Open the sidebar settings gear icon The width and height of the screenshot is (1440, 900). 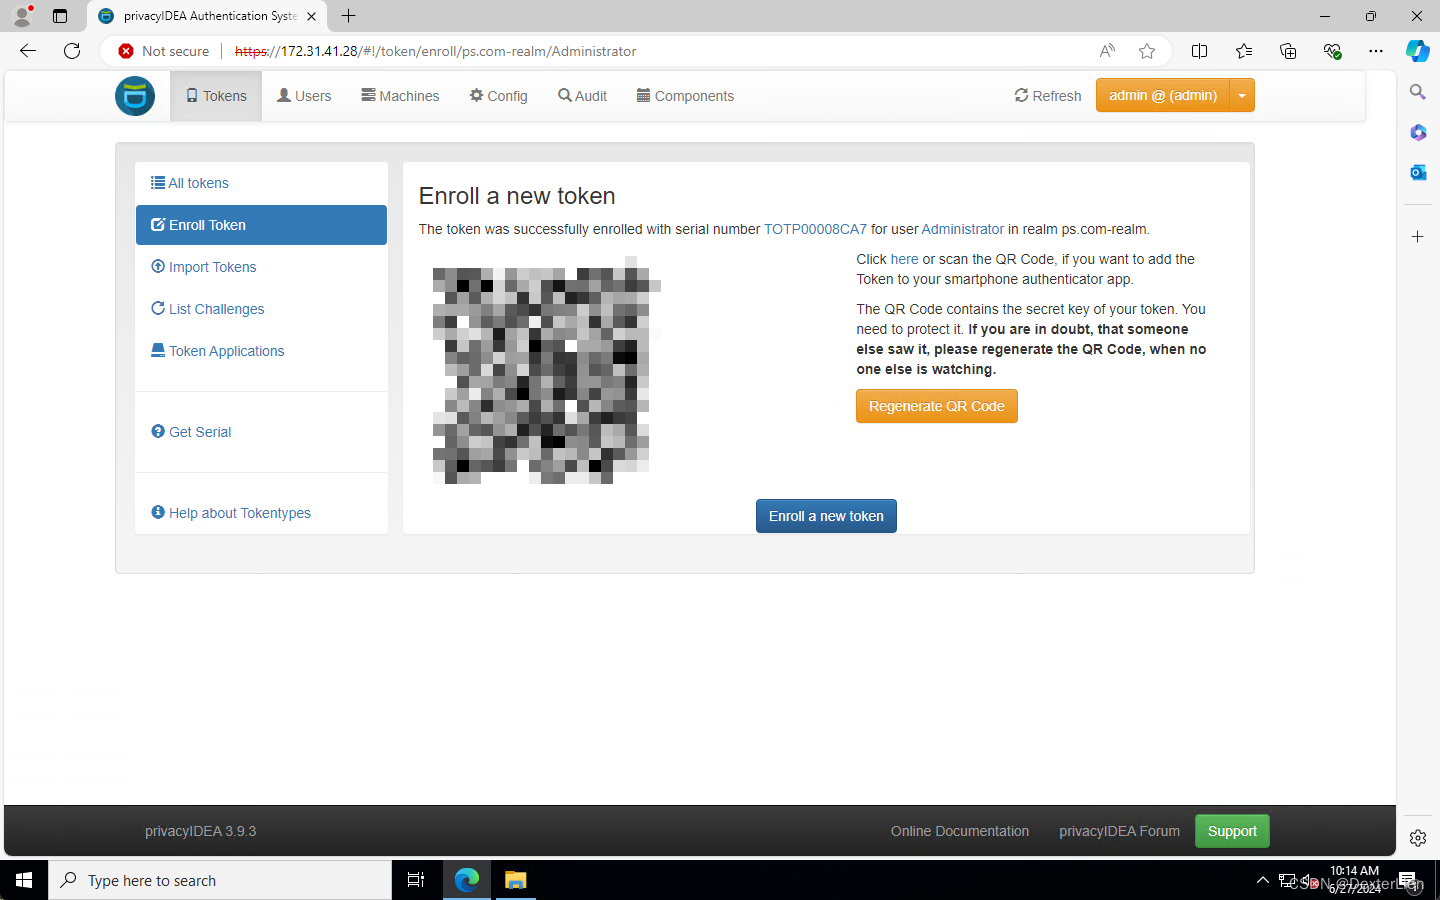tap(1418, 838)
